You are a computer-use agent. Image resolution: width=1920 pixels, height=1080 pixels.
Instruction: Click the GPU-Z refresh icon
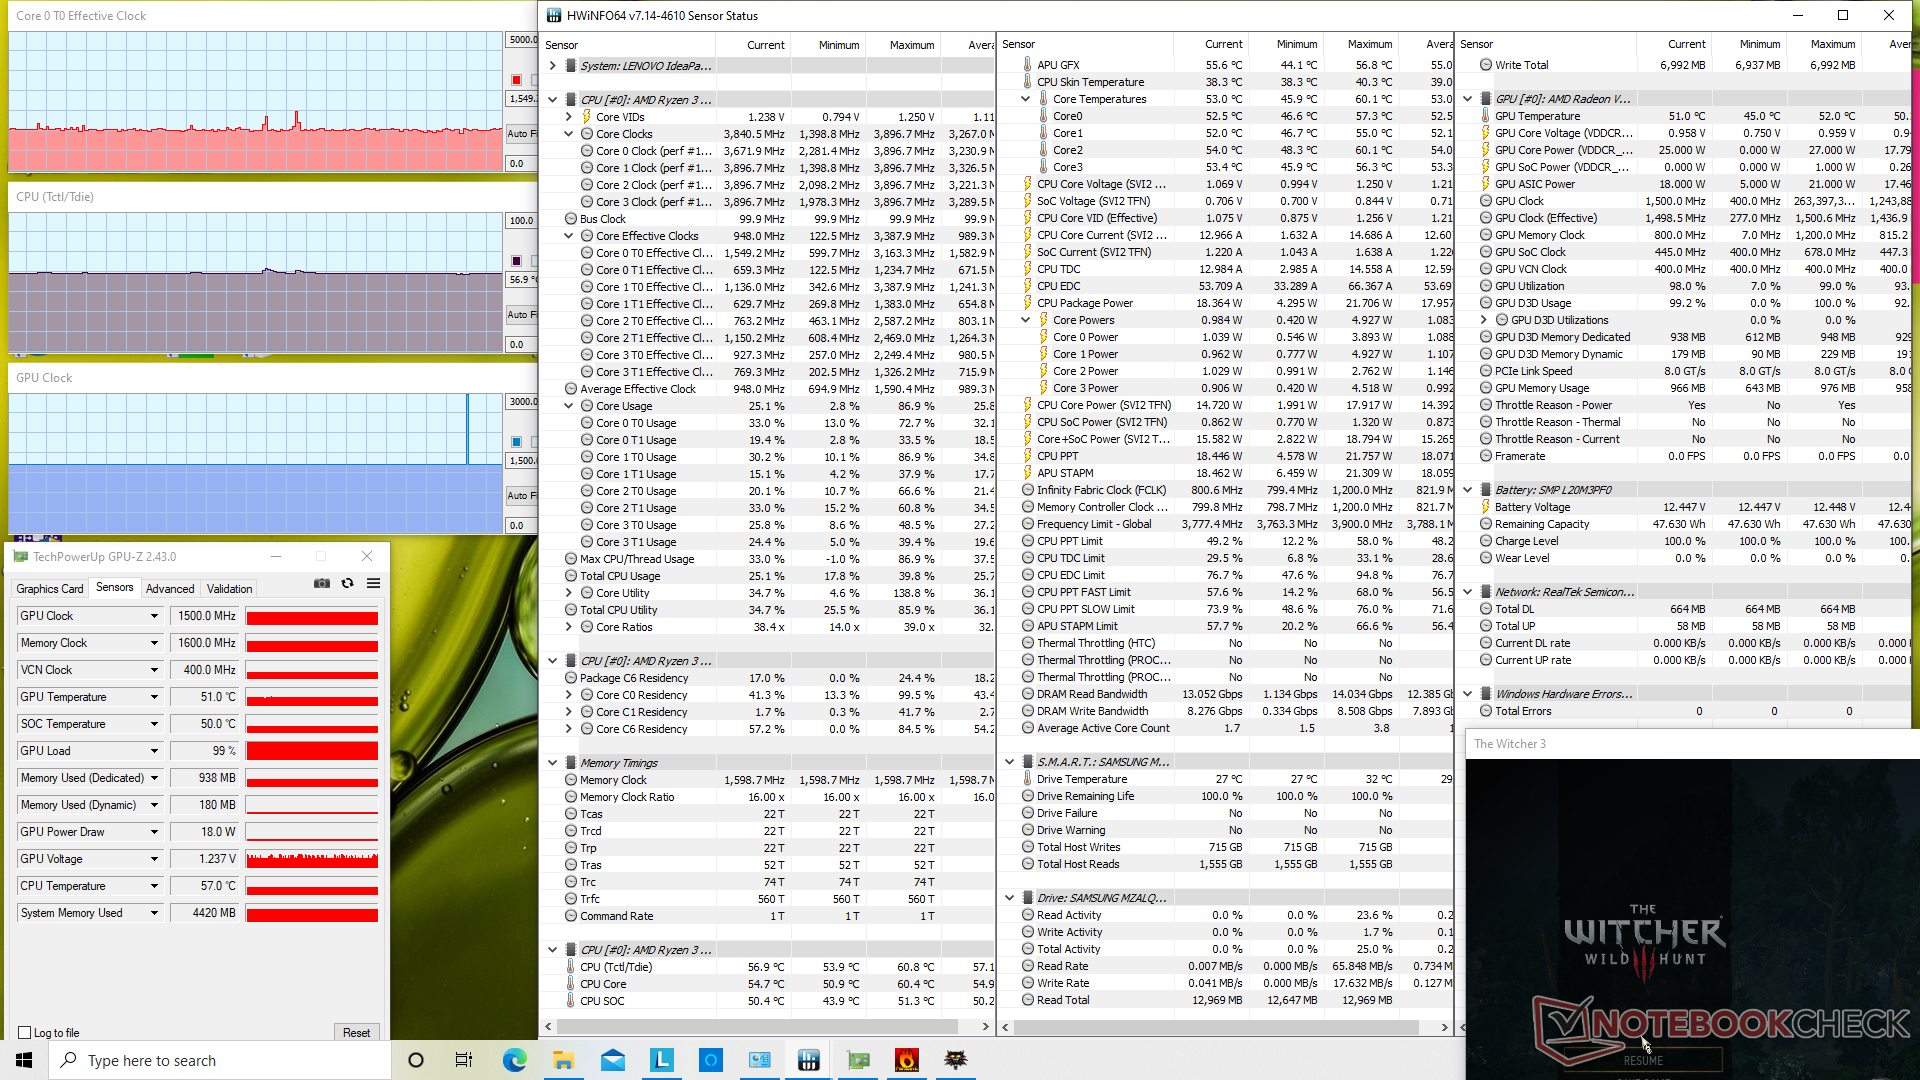(x=347, y=583)
